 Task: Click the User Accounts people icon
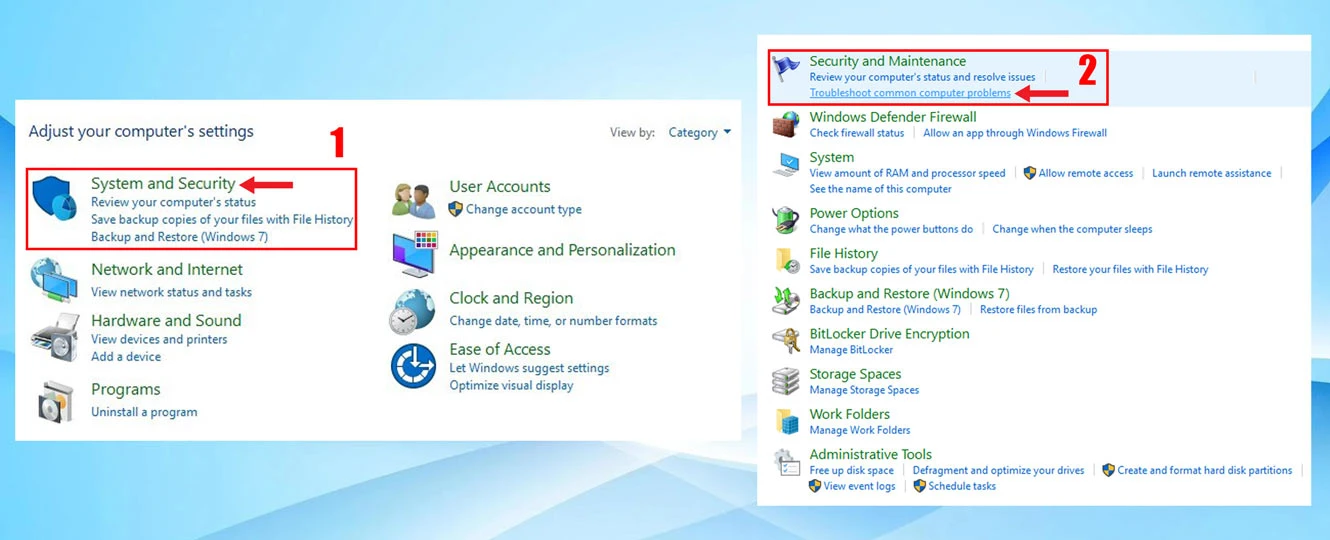(x=414, y=200)
